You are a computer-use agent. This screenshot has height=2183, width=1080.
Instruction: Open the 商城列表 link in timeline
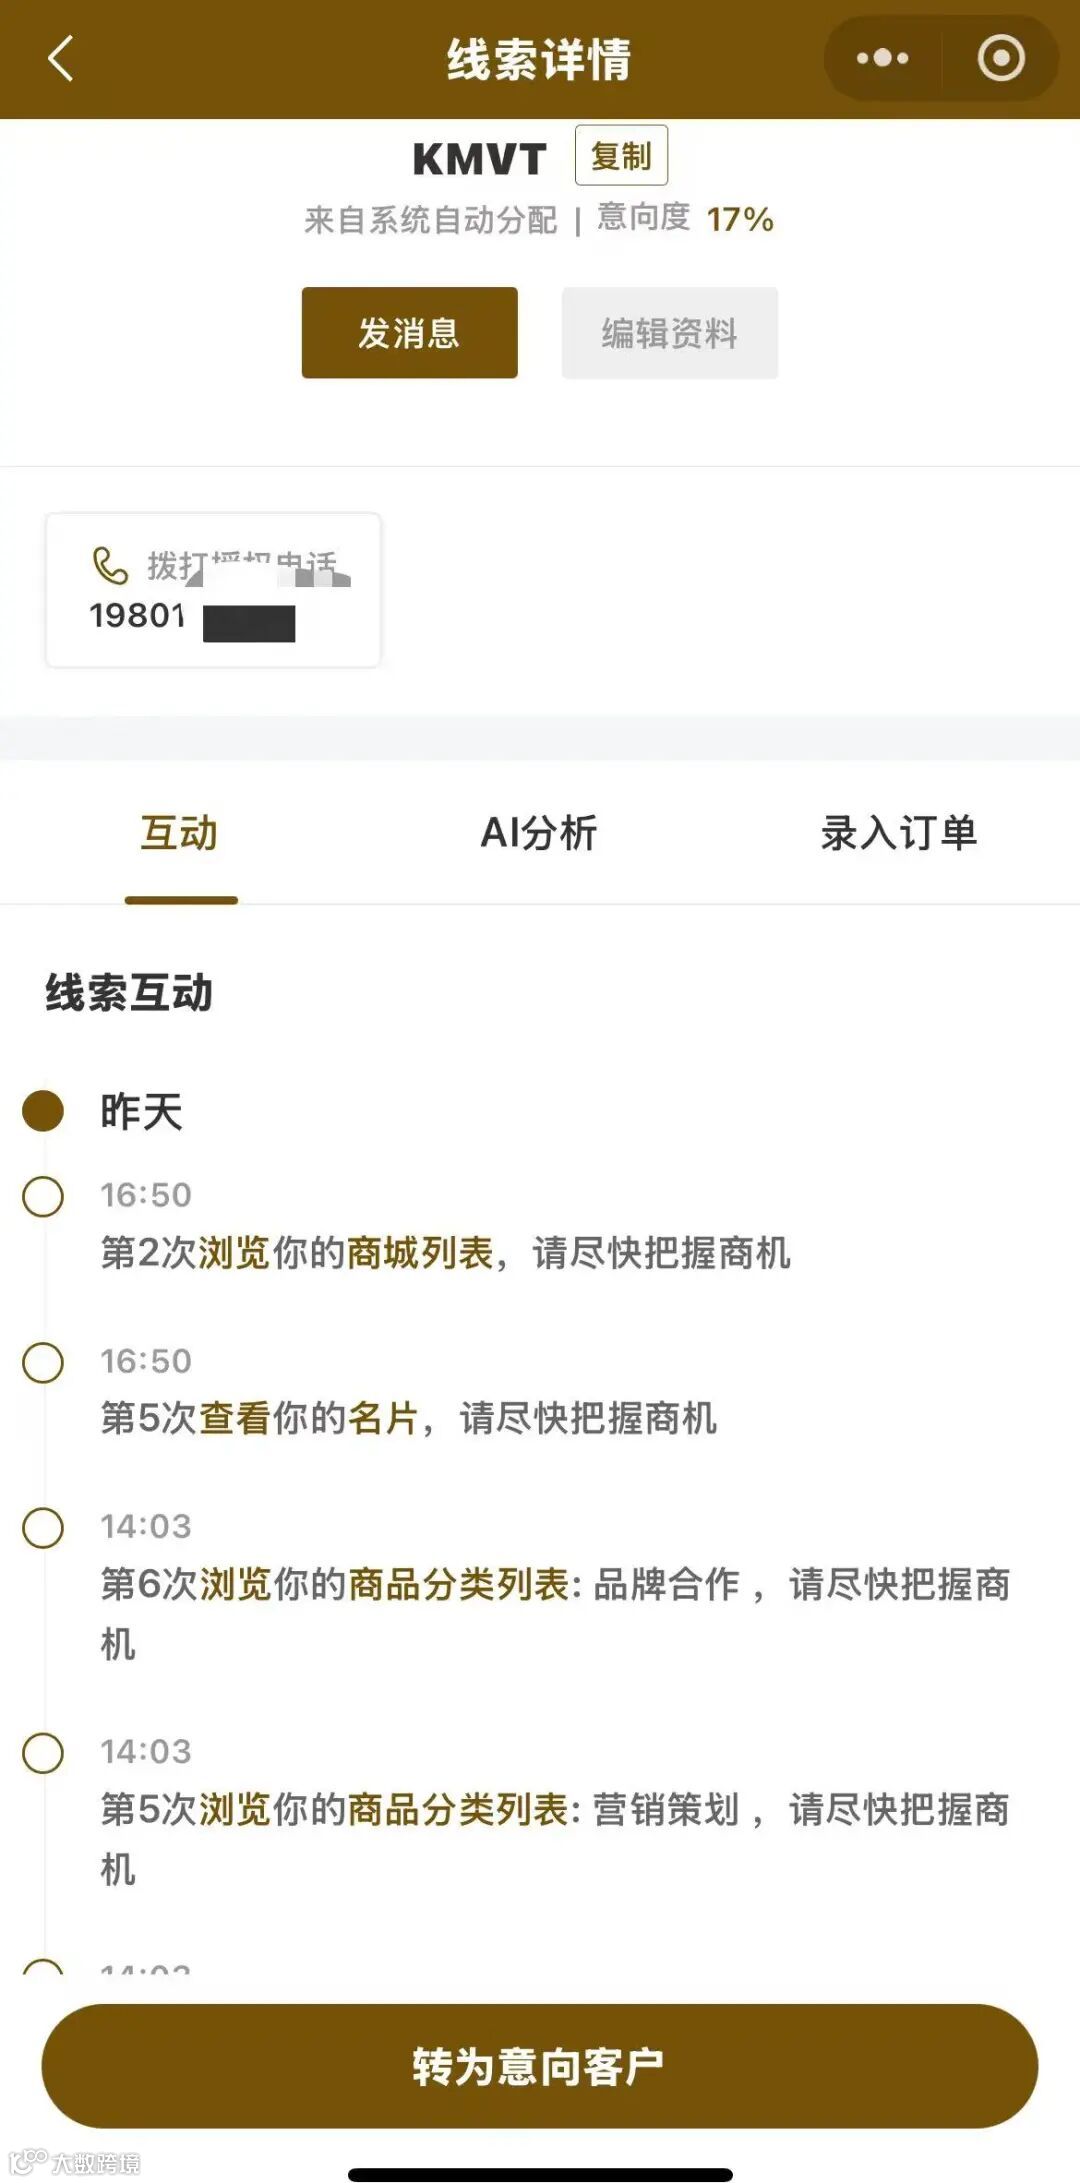pos(420,1252)
